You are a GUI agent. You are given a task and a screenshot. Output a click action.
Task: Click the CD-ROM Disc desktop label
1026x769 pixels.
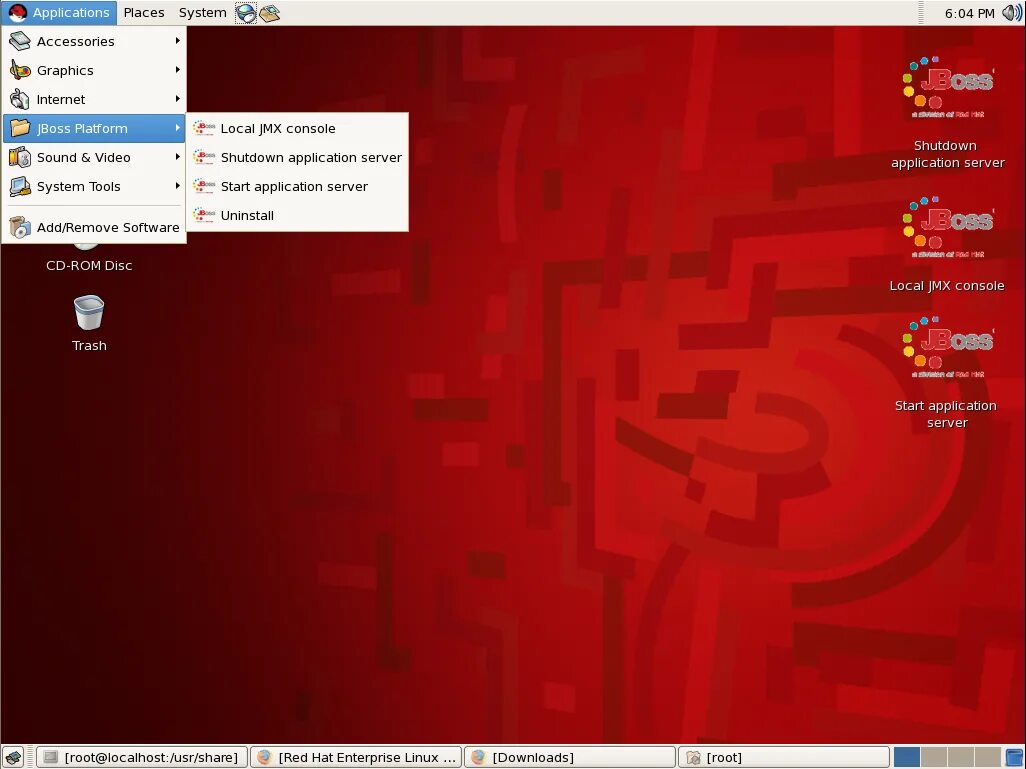pyautogui.click(x=89, y=265)
